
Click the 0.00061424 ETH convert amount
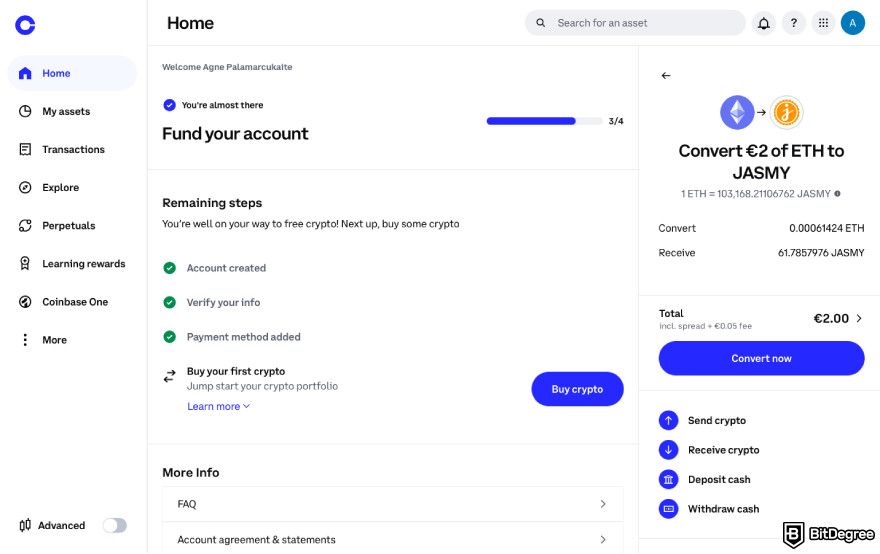(x=827, y=228)
